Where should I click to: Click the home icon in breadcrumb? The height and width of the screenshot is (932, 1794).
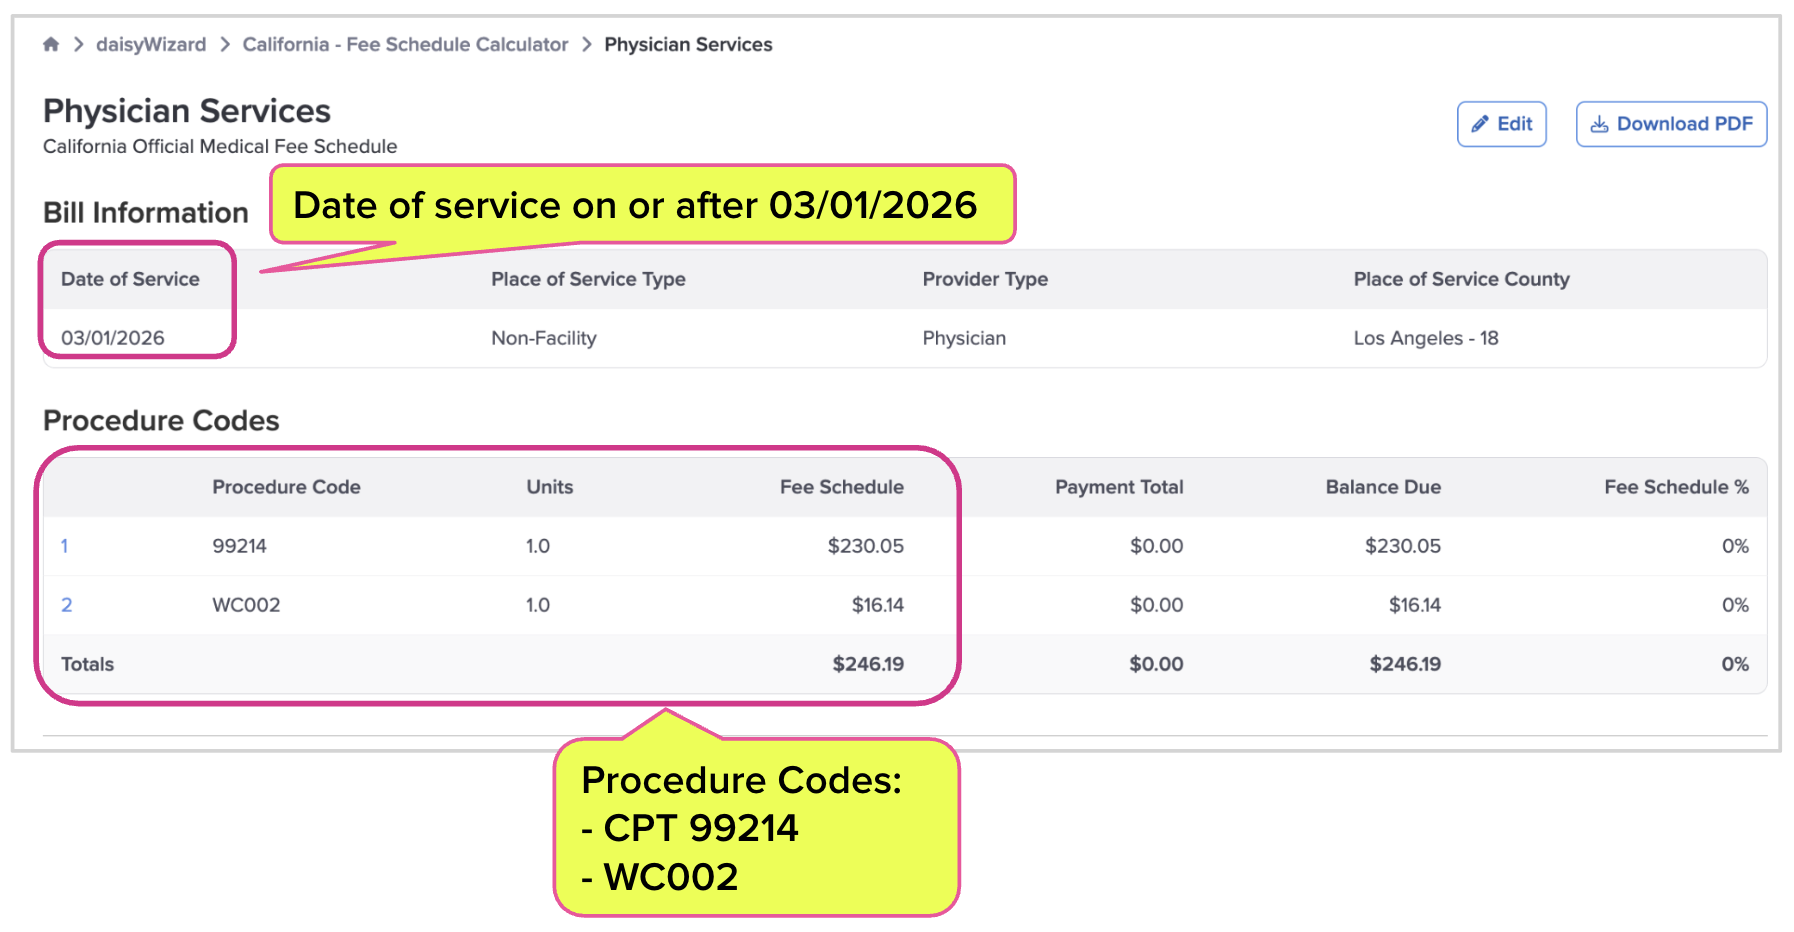click(51, 44)
